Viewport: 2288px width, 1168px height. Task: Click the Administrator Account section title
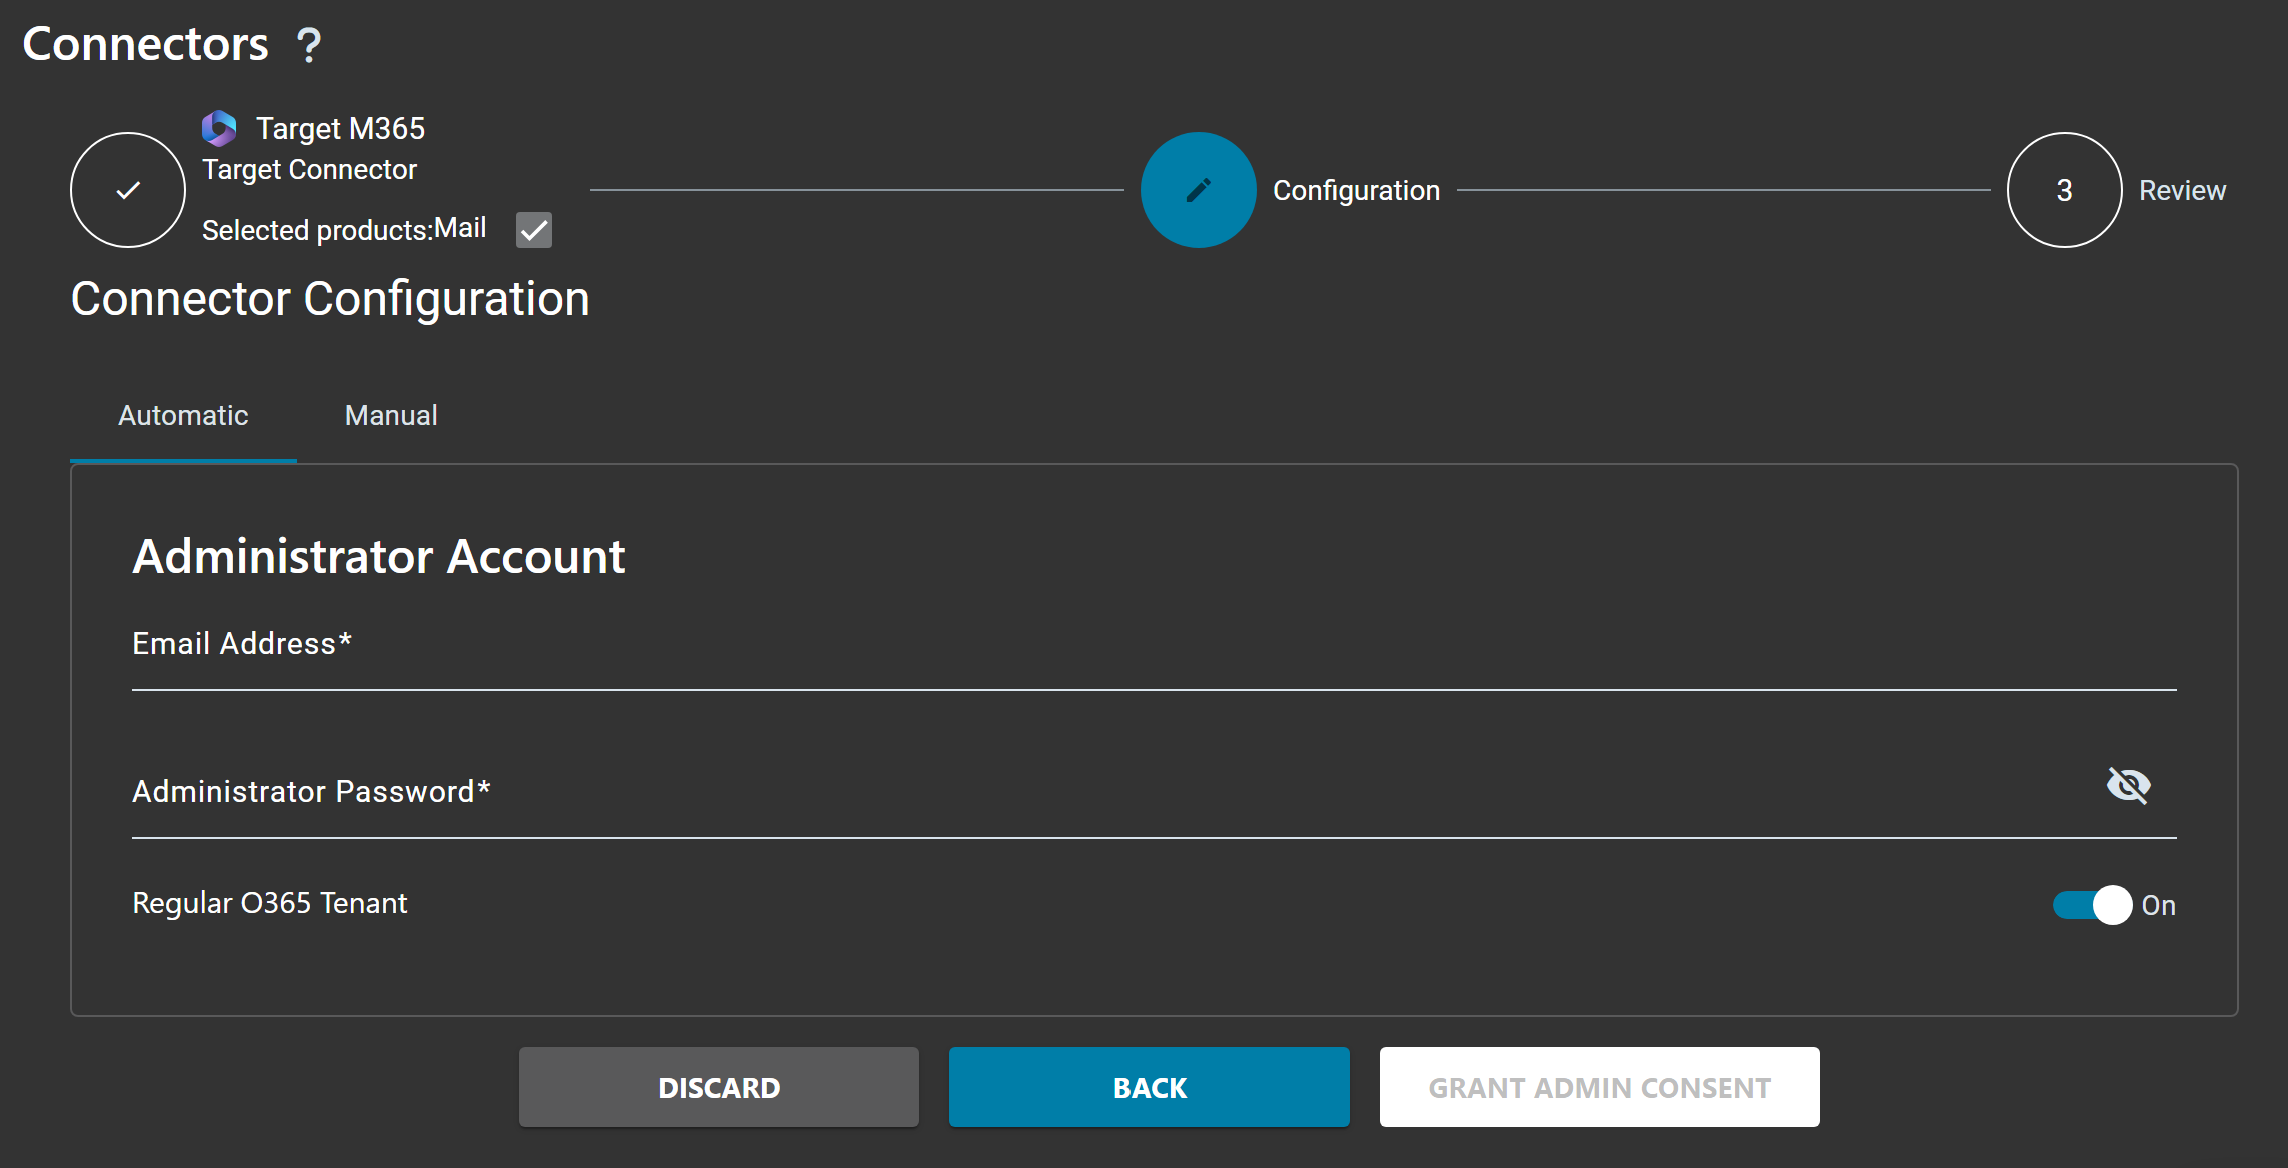(x=378, y=556)
